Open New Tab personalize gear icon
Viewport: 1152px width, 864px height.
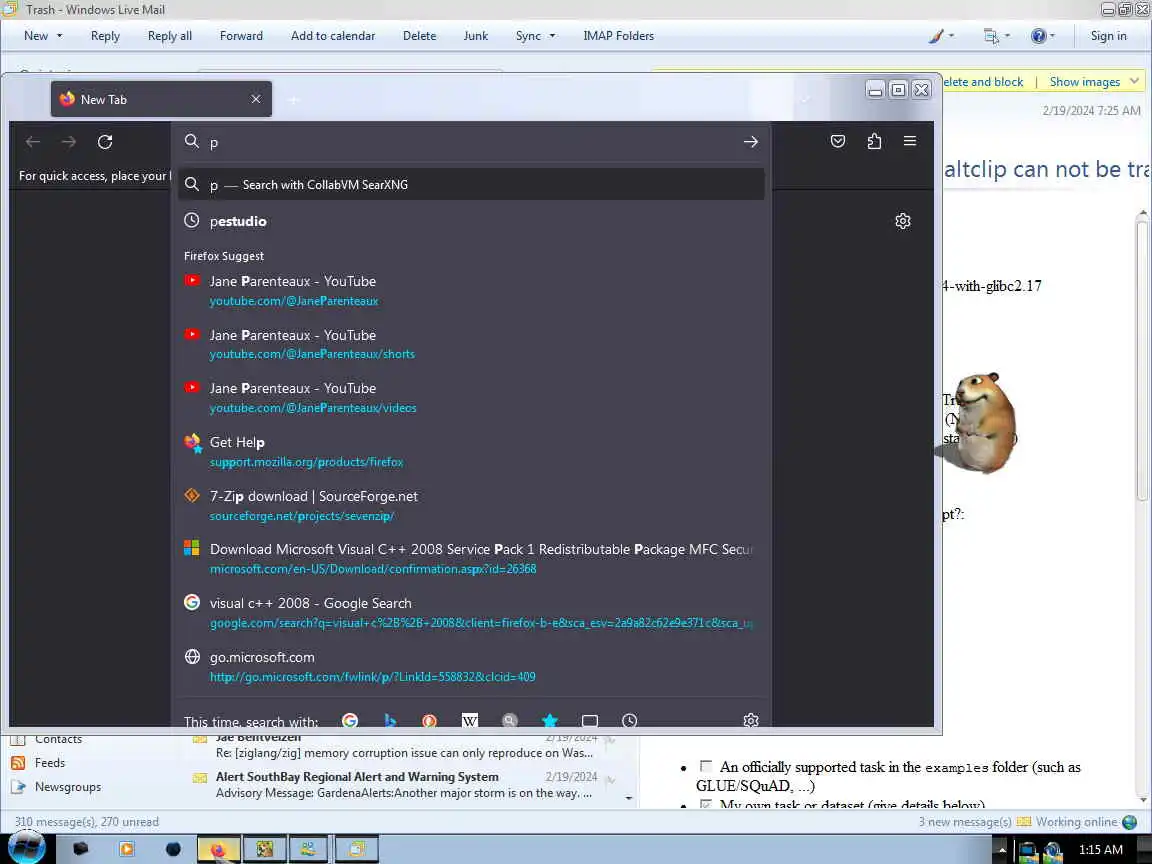pos(903,221)
